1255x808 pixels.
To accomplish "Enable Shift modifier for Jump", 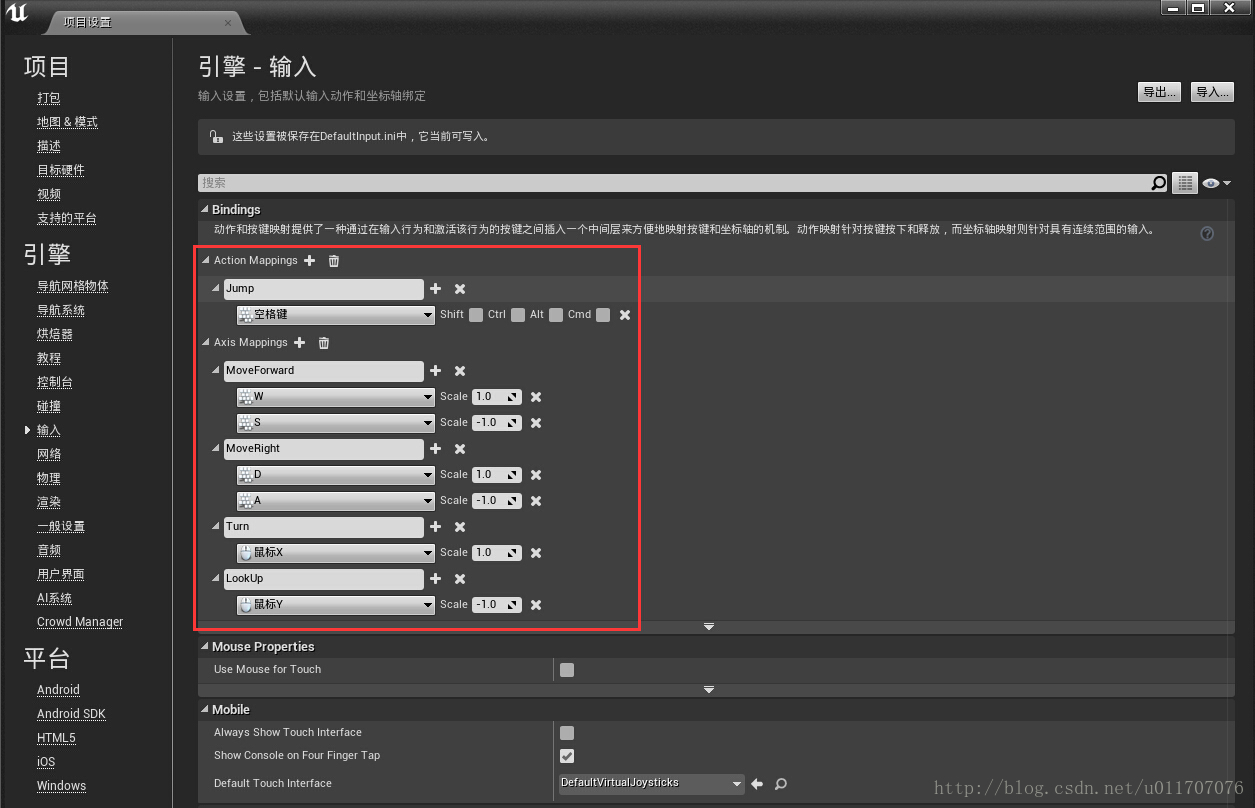I will click(476, 315).
